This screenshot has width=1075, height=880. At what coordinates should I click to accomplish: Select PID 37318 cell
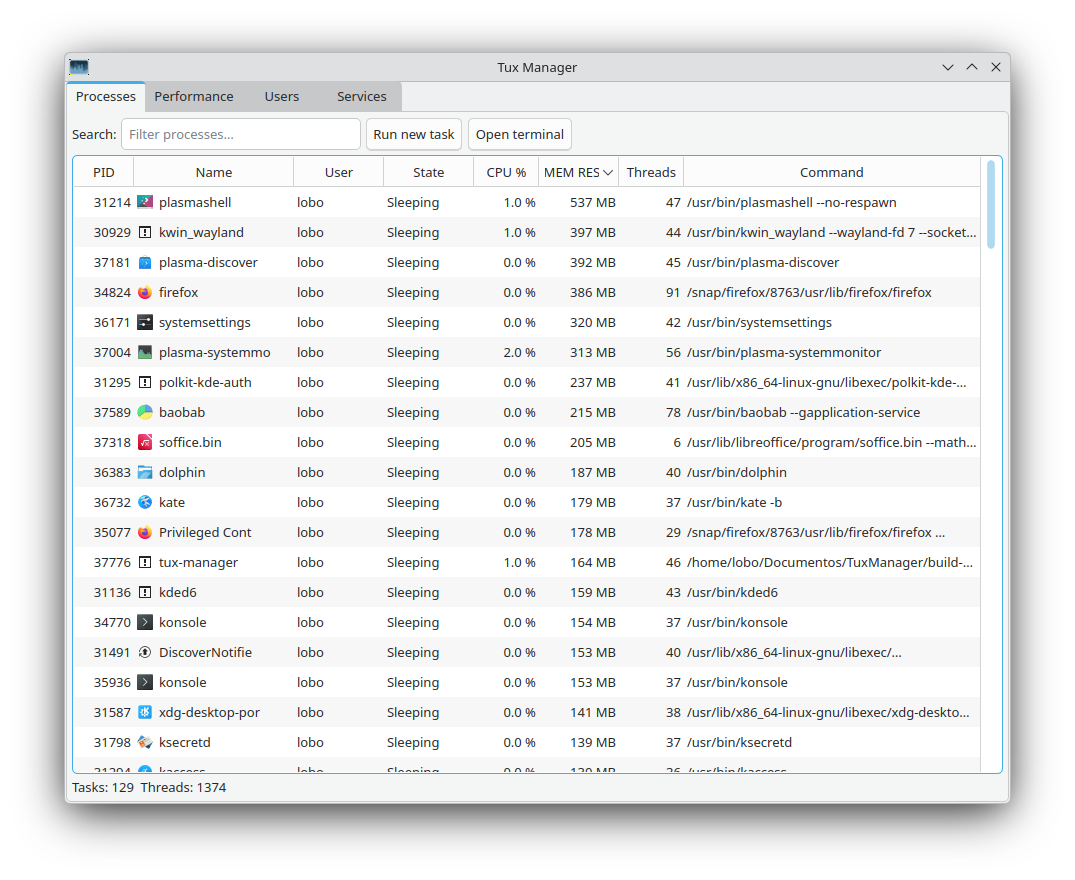pyautogui.click(x=112, y=443)
